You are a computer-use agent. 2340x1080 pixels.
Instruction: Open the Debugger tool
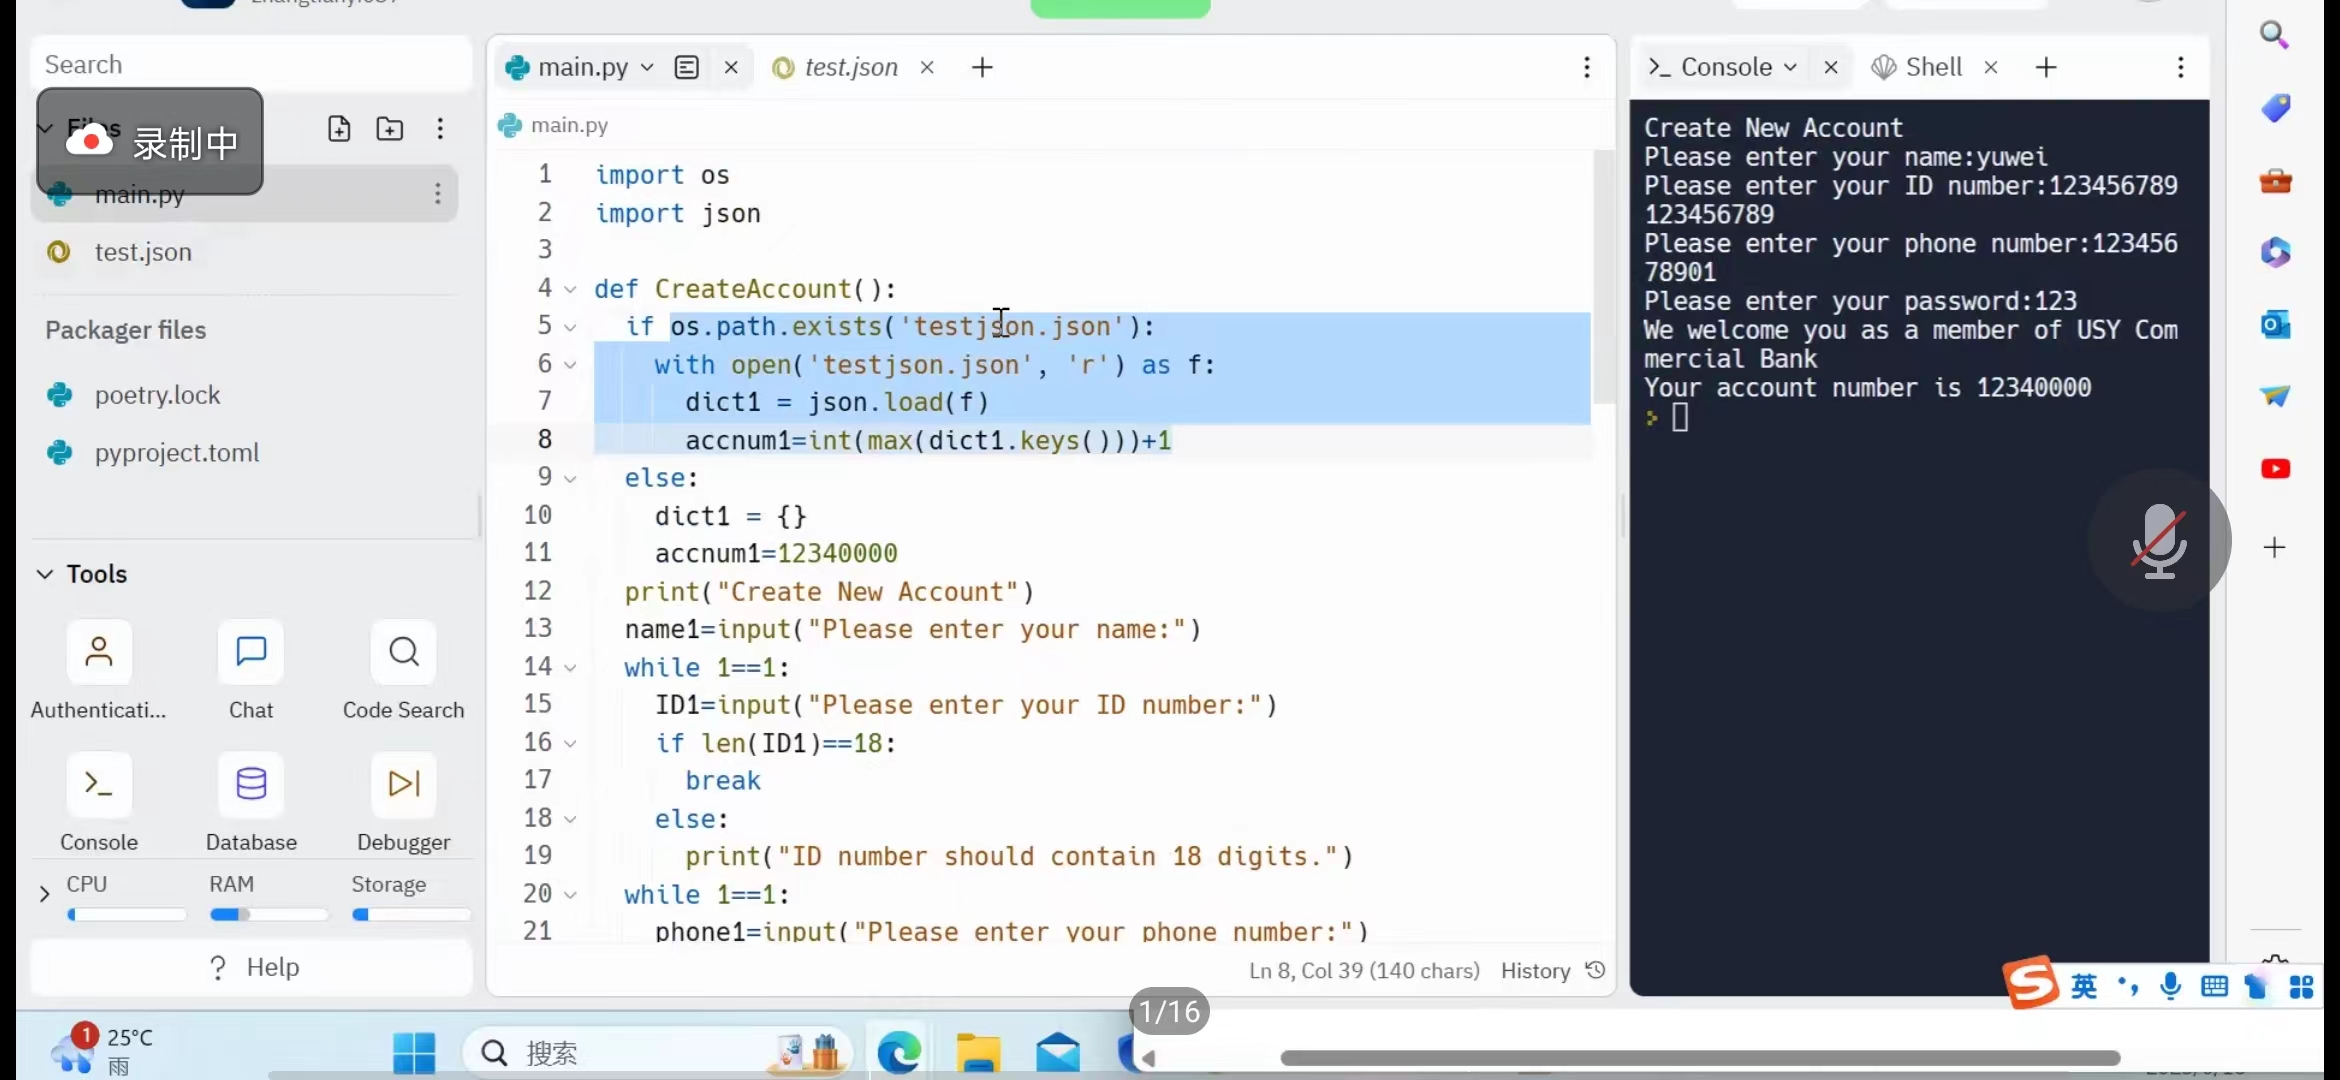pyautogui.click(x=403, y=784)
